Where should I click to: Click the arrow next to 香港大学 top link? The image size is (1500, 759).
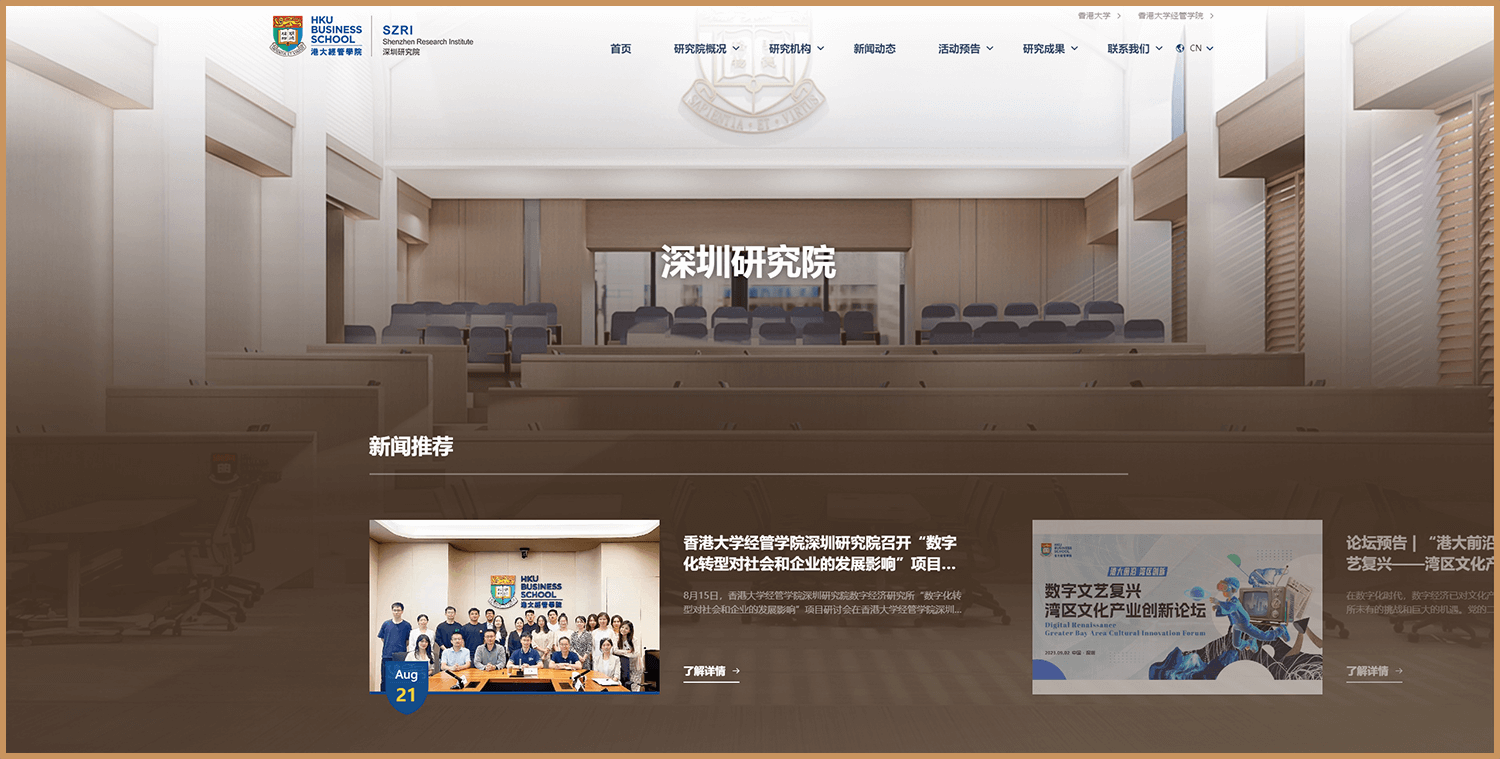[1118, 16]
